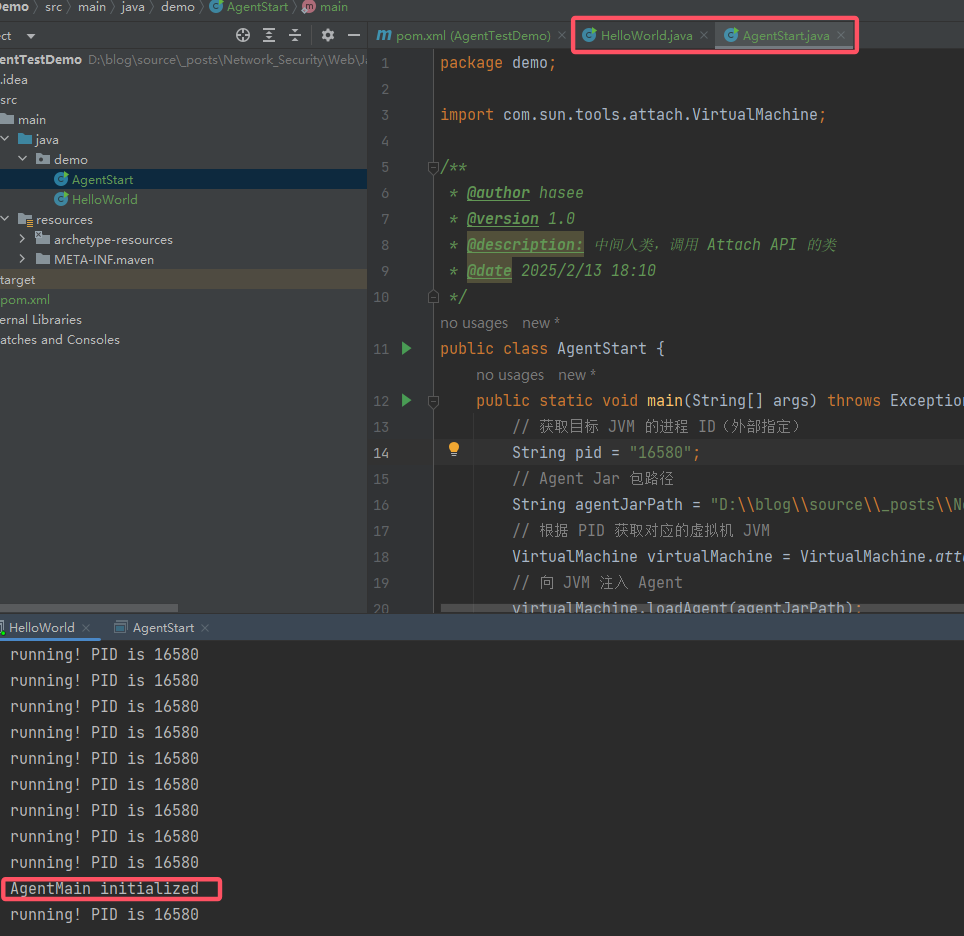
Task: Click the @author Javadoc tag
Action: click(498, 193)
